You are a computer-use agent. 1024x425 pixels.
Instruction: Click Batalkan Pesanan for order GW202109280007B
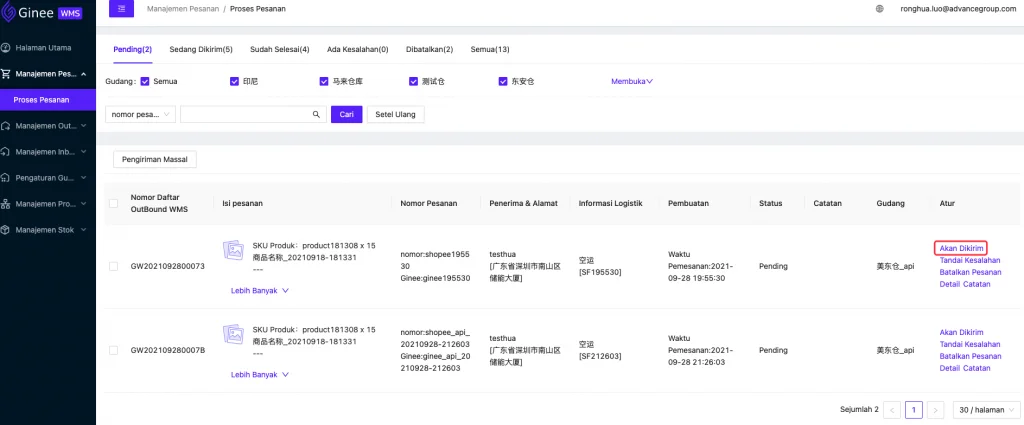(970, 356)
